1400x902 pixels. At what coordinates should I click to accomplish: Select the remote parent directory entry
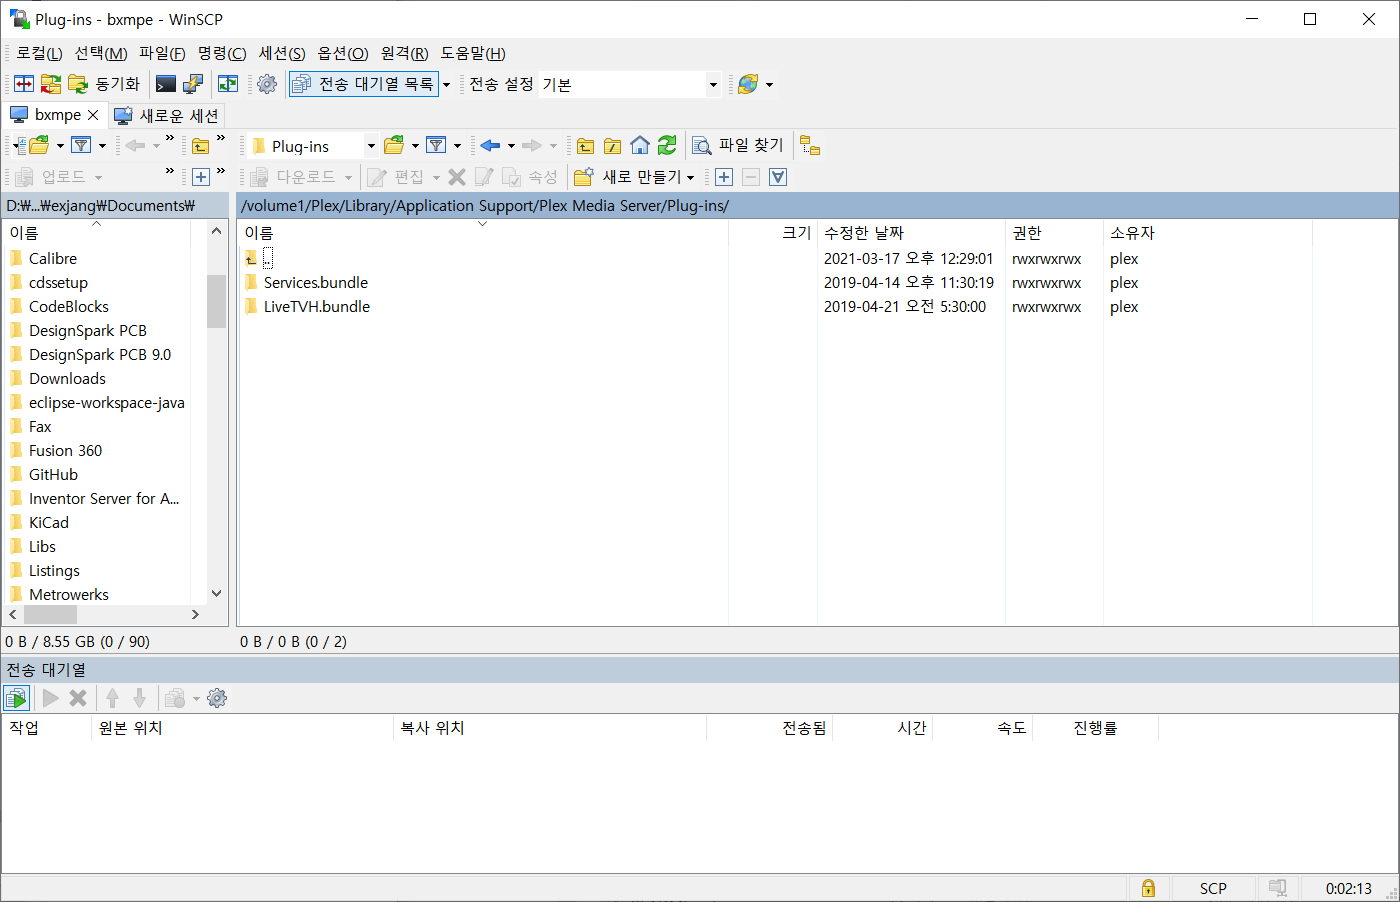pos(258,258)
